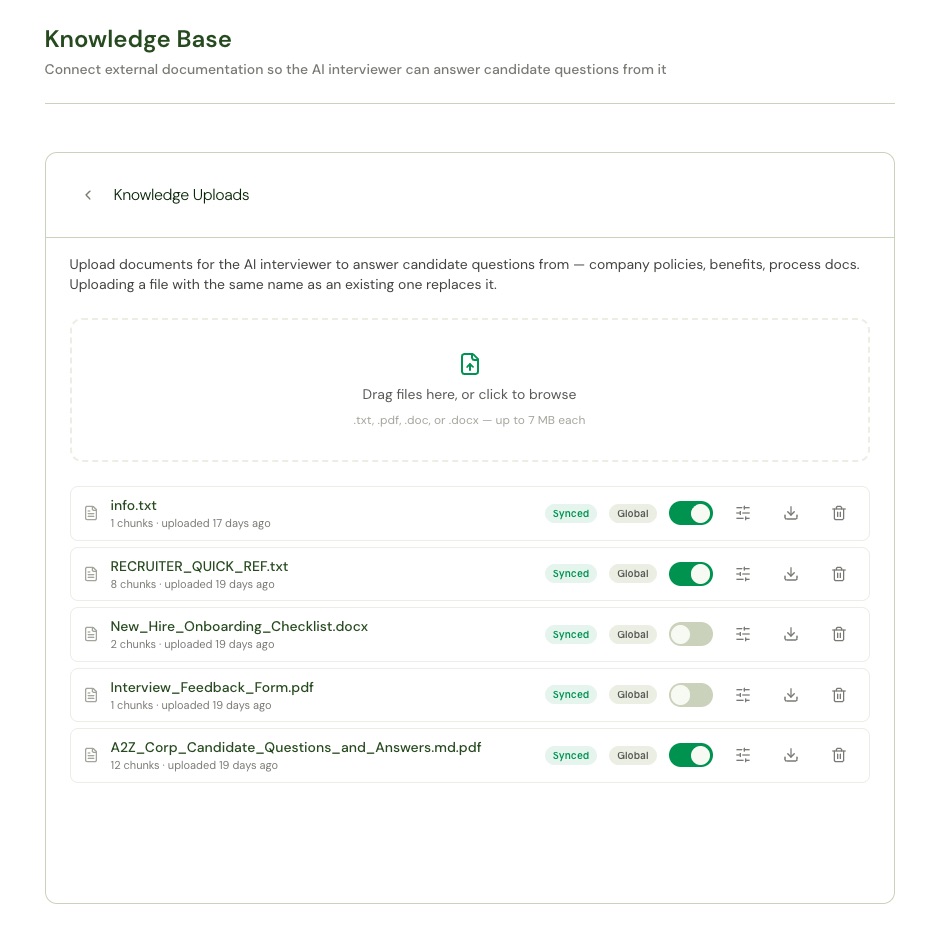
Task: Click '2 chunks · uploaded 19 days ago'
Action: click(x=192, y=644)
